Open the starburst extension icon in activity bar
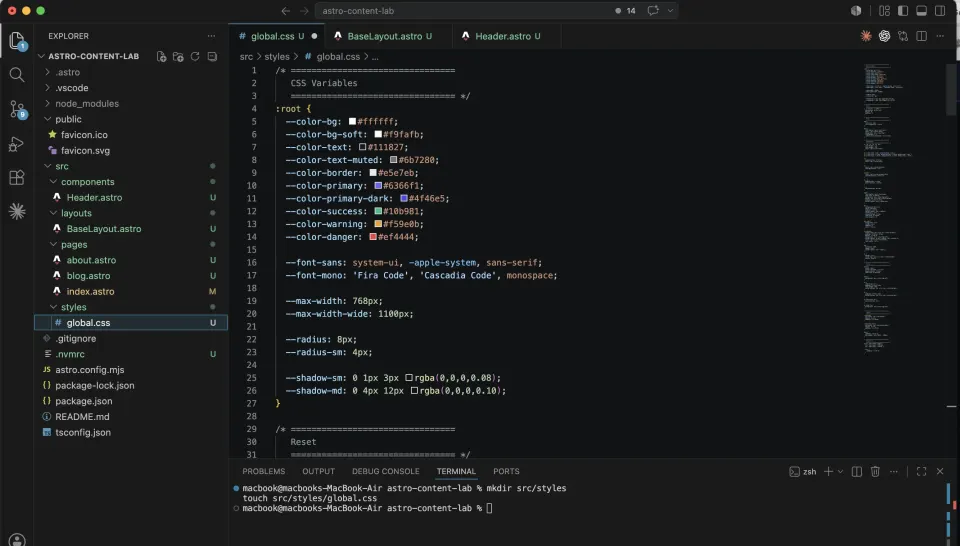The height and width of the screenshot is (546, 960). click(x=17, y=211)
